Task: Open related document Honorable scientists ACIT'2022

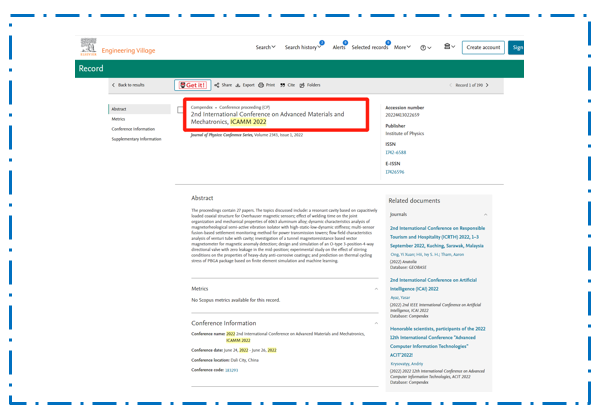Action: click(438, 342)
